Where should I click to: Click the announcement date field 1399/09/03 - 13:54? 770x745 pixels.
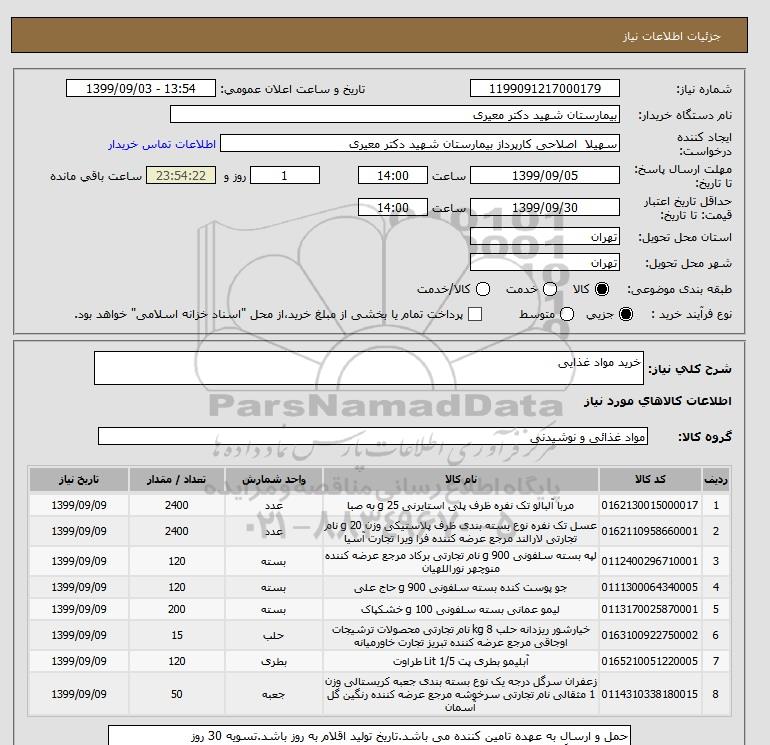point(141,88)
